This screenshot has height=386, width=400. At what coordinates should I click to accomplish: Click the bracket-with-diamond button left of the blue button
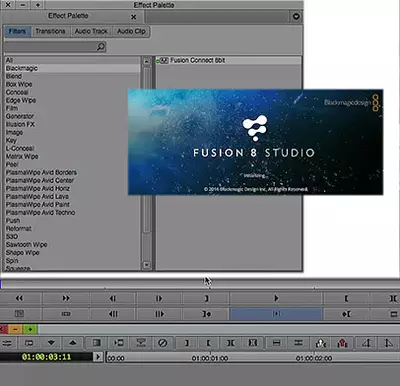click(206, 314)
